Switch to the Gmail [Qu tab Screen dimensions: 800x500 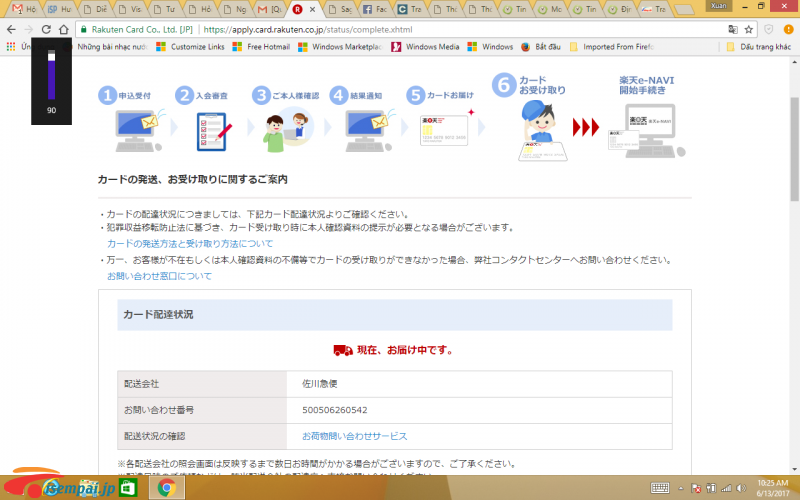(269, 9)
